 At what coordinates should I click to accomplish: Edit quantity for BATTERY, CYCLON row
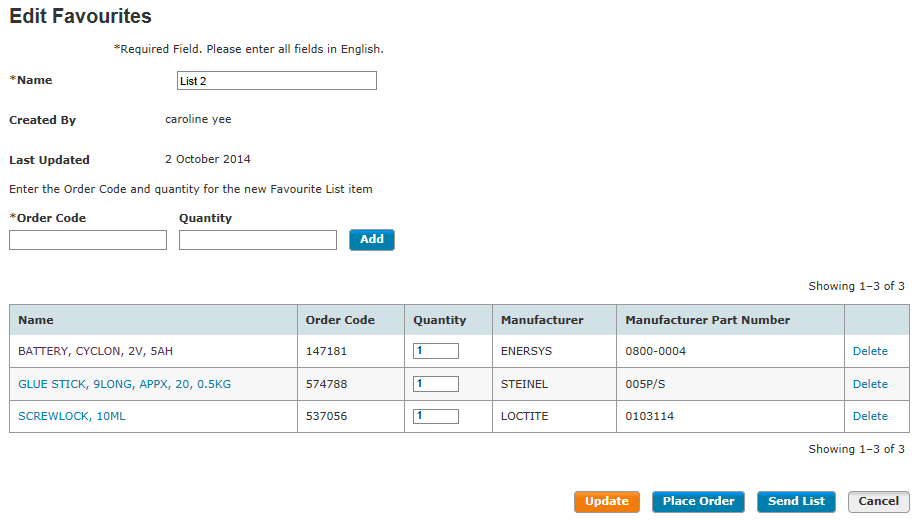[436, 351]
